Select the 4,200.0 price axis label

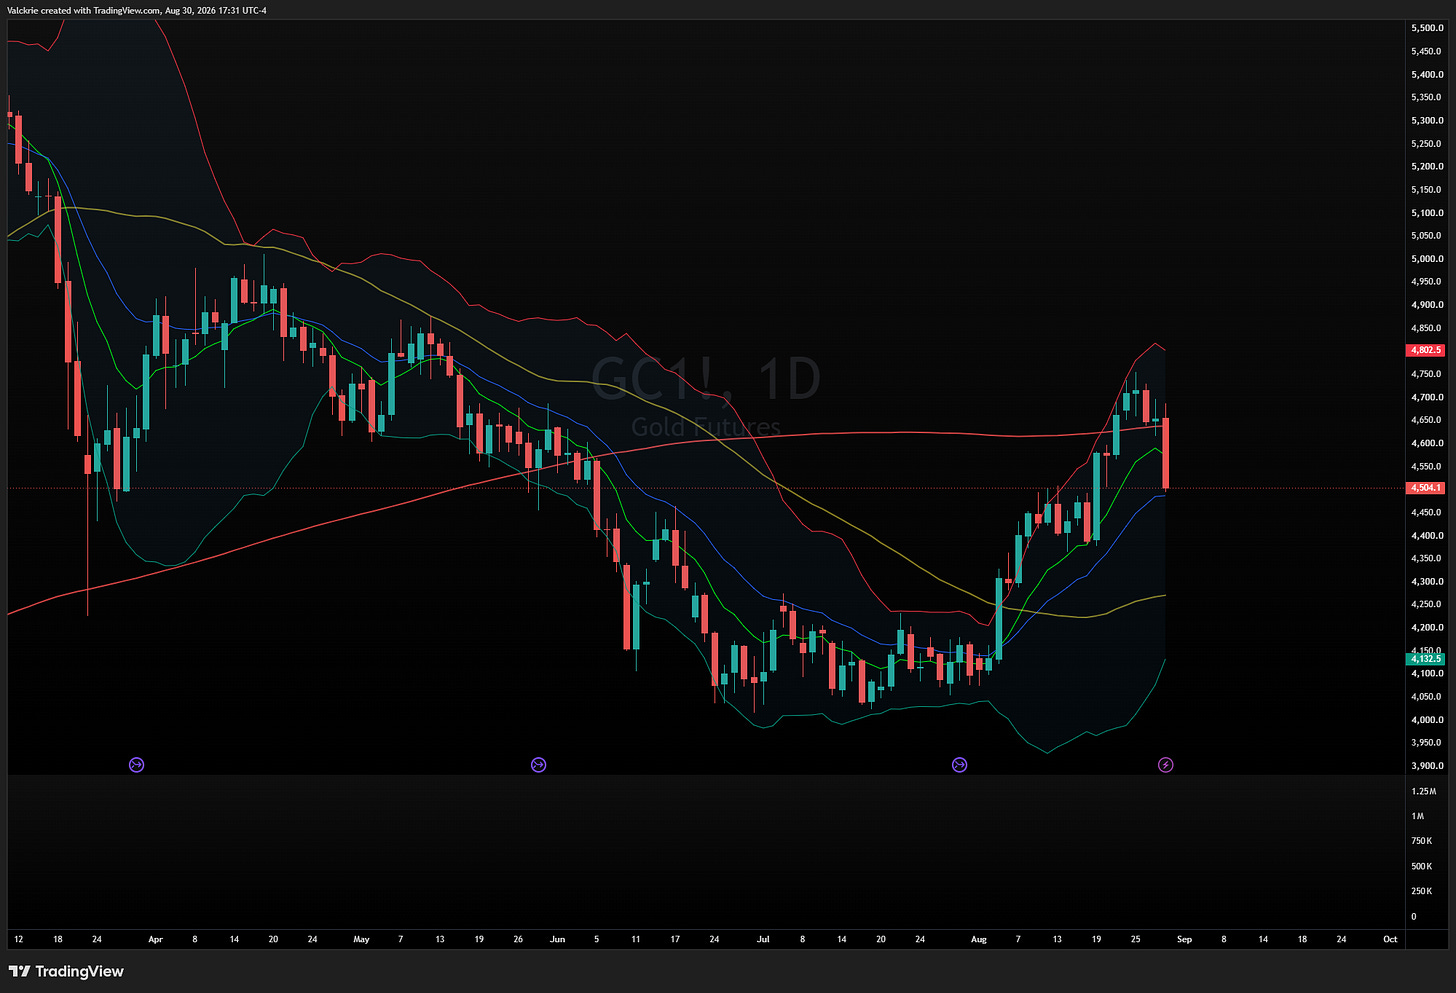click(1427, 628)
